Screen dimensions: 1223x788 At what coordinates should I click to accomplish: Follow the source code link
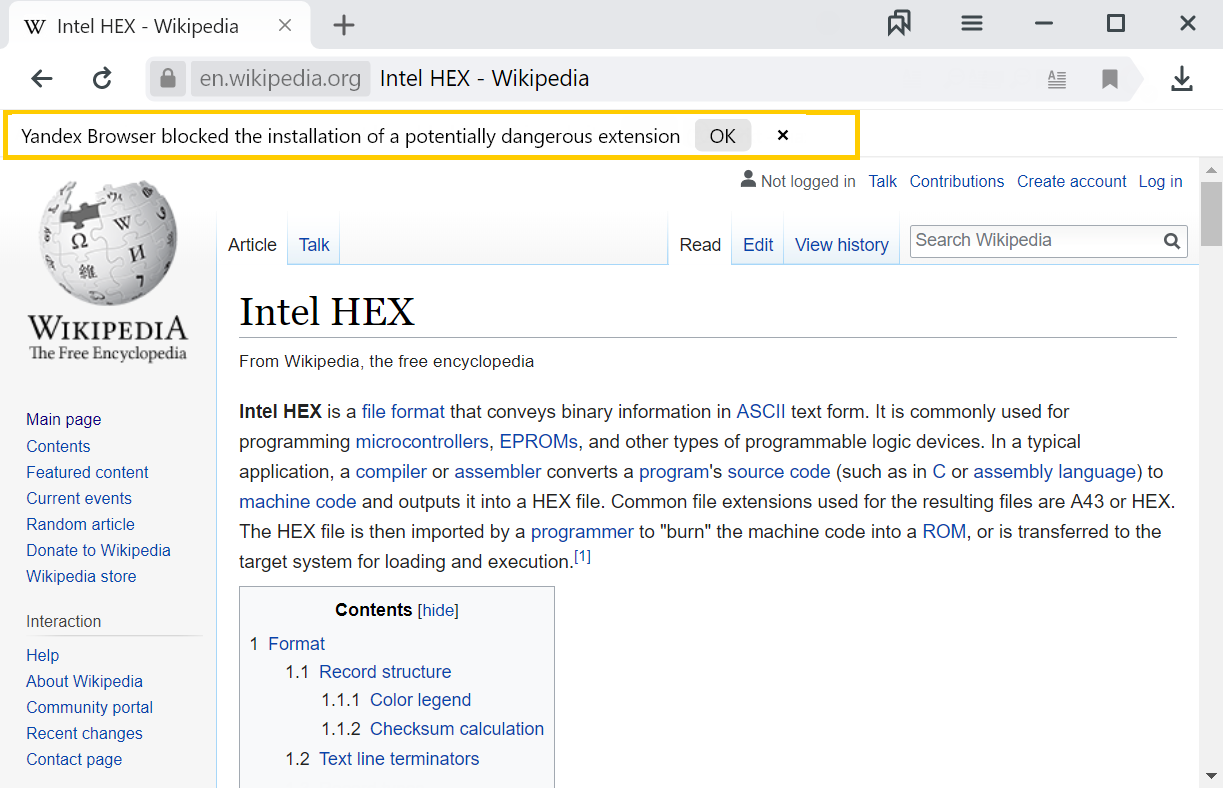(779, 472)
